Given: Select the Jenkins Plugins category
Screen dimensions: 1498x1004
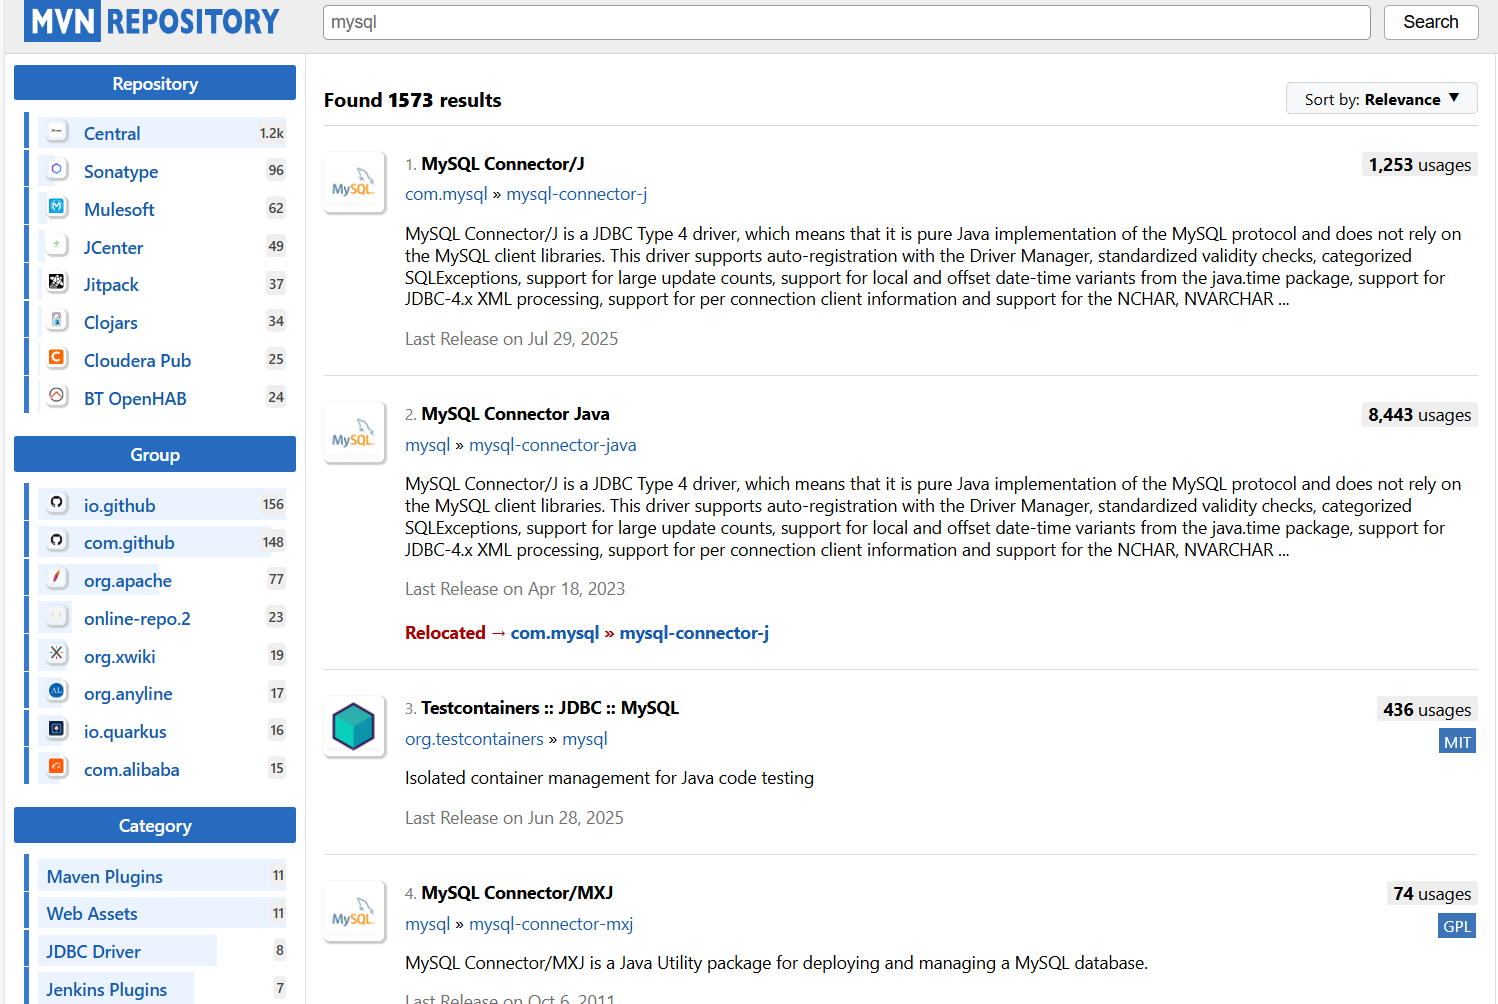Looking at the screenshot, I should (162, 989).
